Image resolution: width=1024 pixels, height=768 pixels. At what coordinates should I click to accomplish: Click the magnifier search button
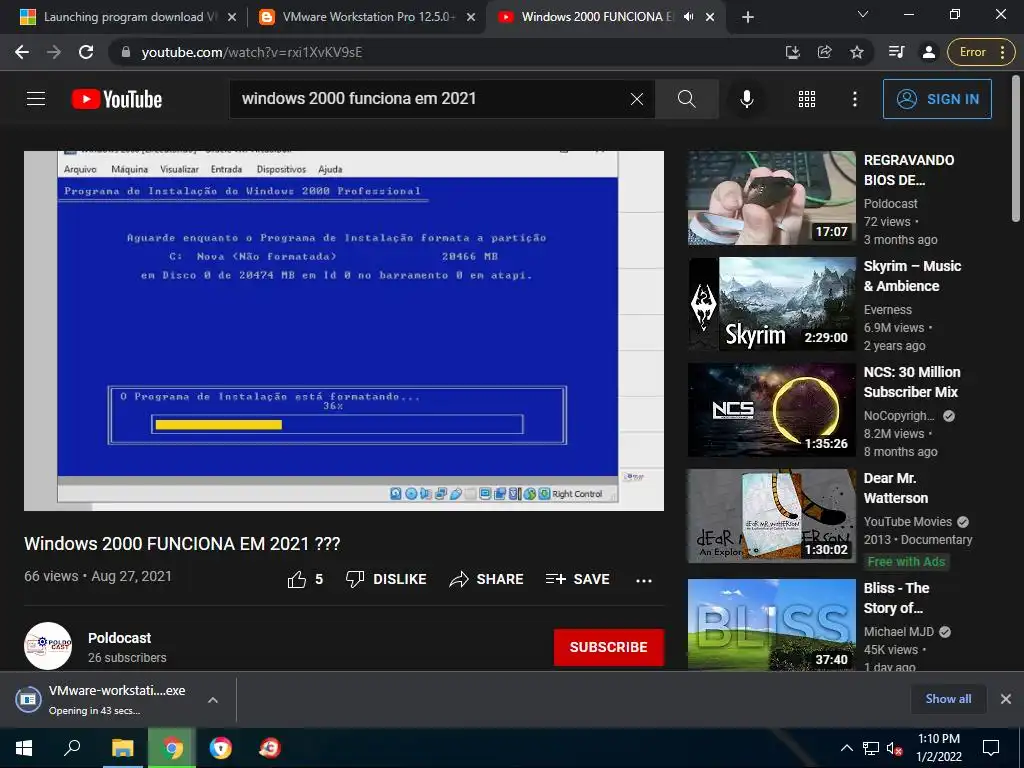point(686,99)
